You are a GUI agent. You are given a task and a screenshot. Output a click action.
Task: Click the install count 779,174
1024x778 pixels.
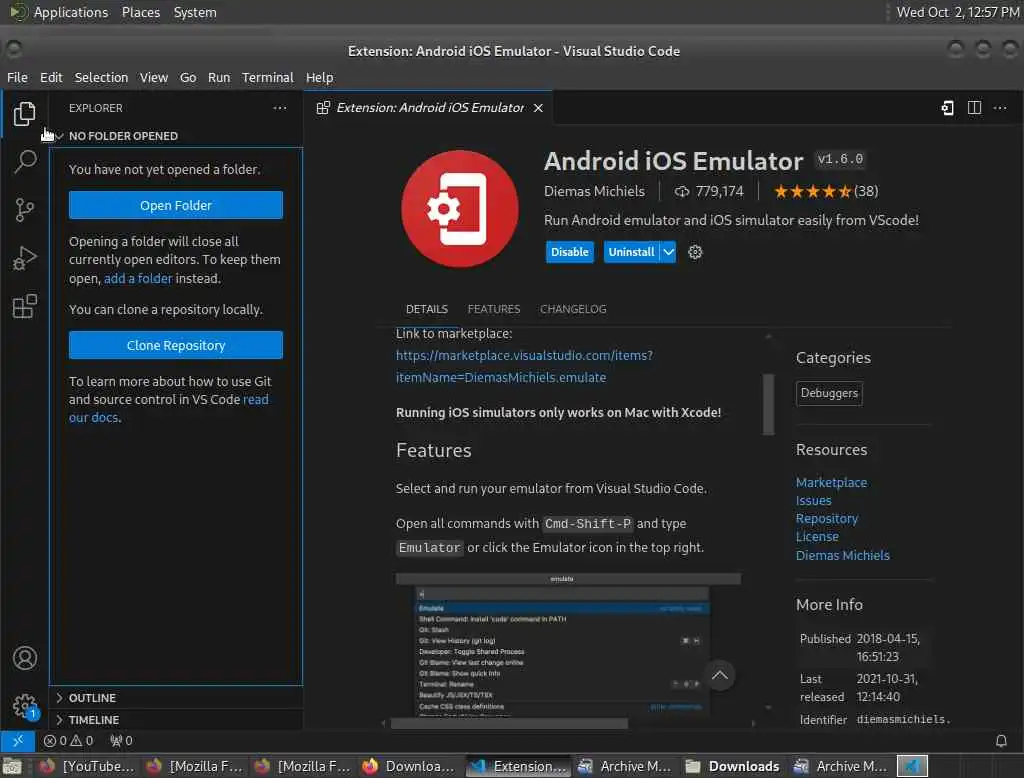click(709, 191)
